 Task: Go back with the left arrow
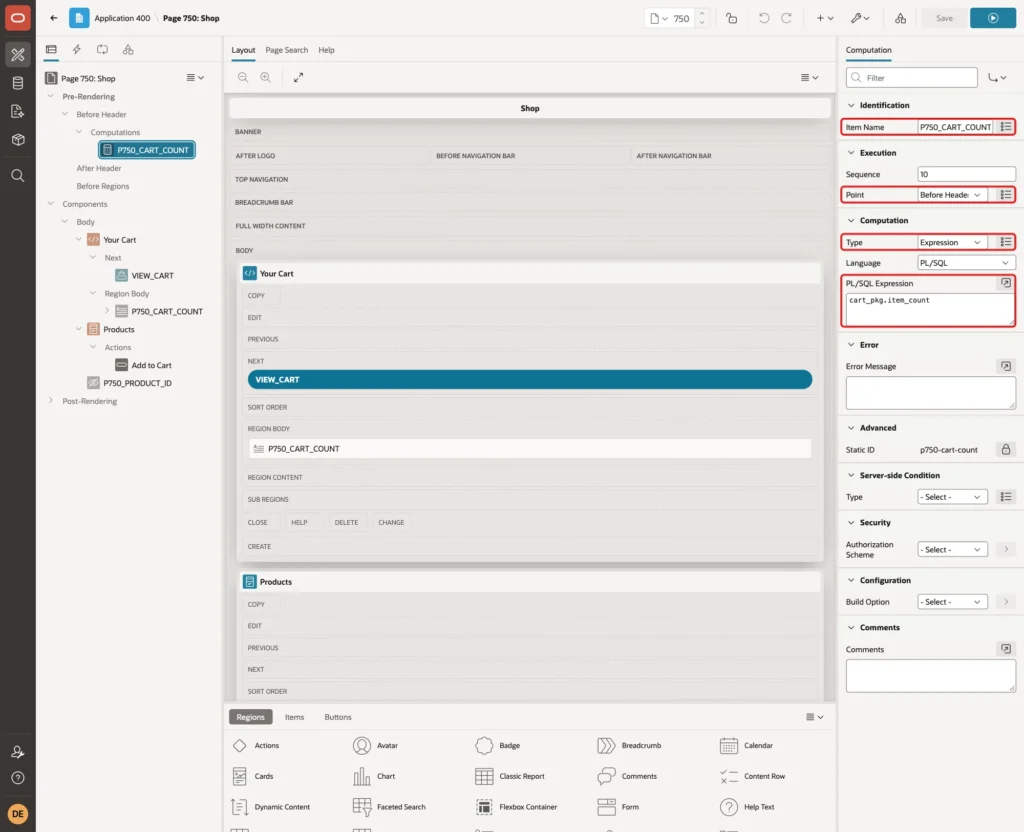(54, 18)
